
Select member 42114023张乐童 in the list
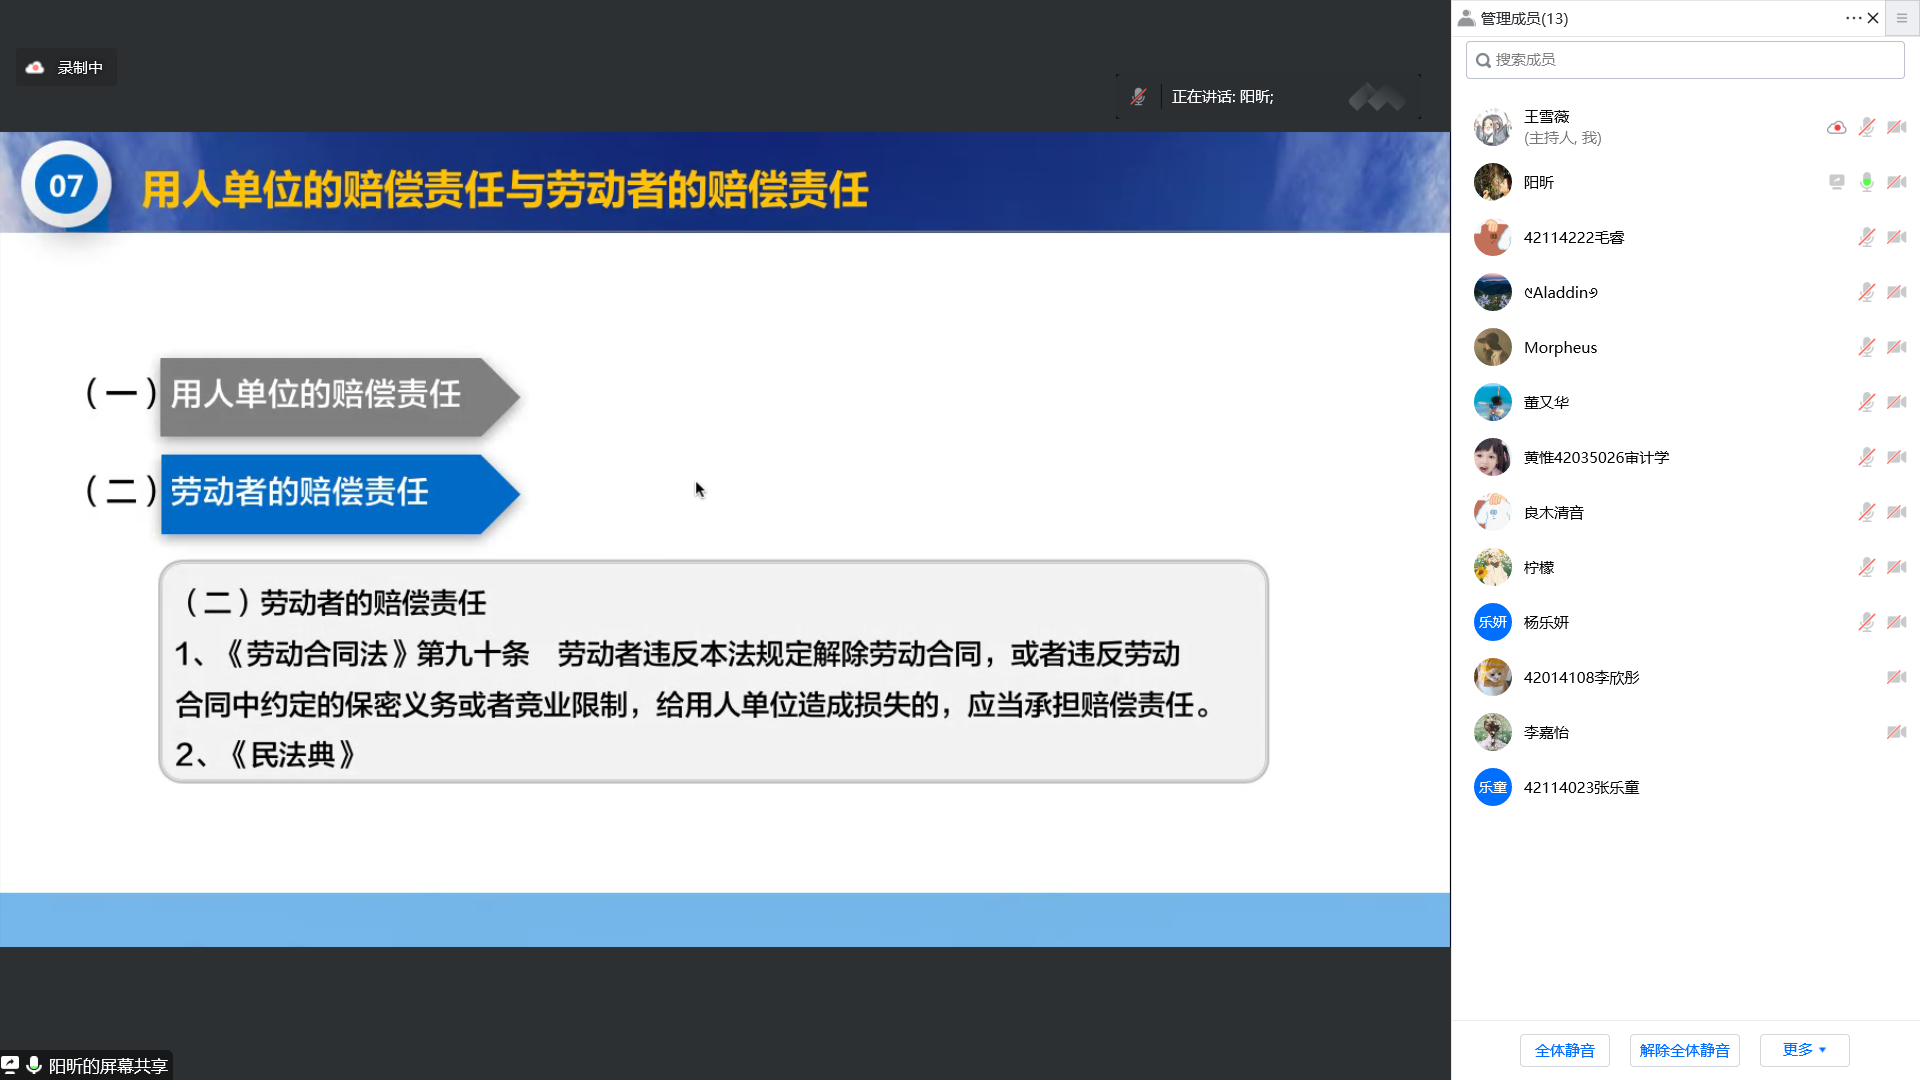pos(1580,787)
